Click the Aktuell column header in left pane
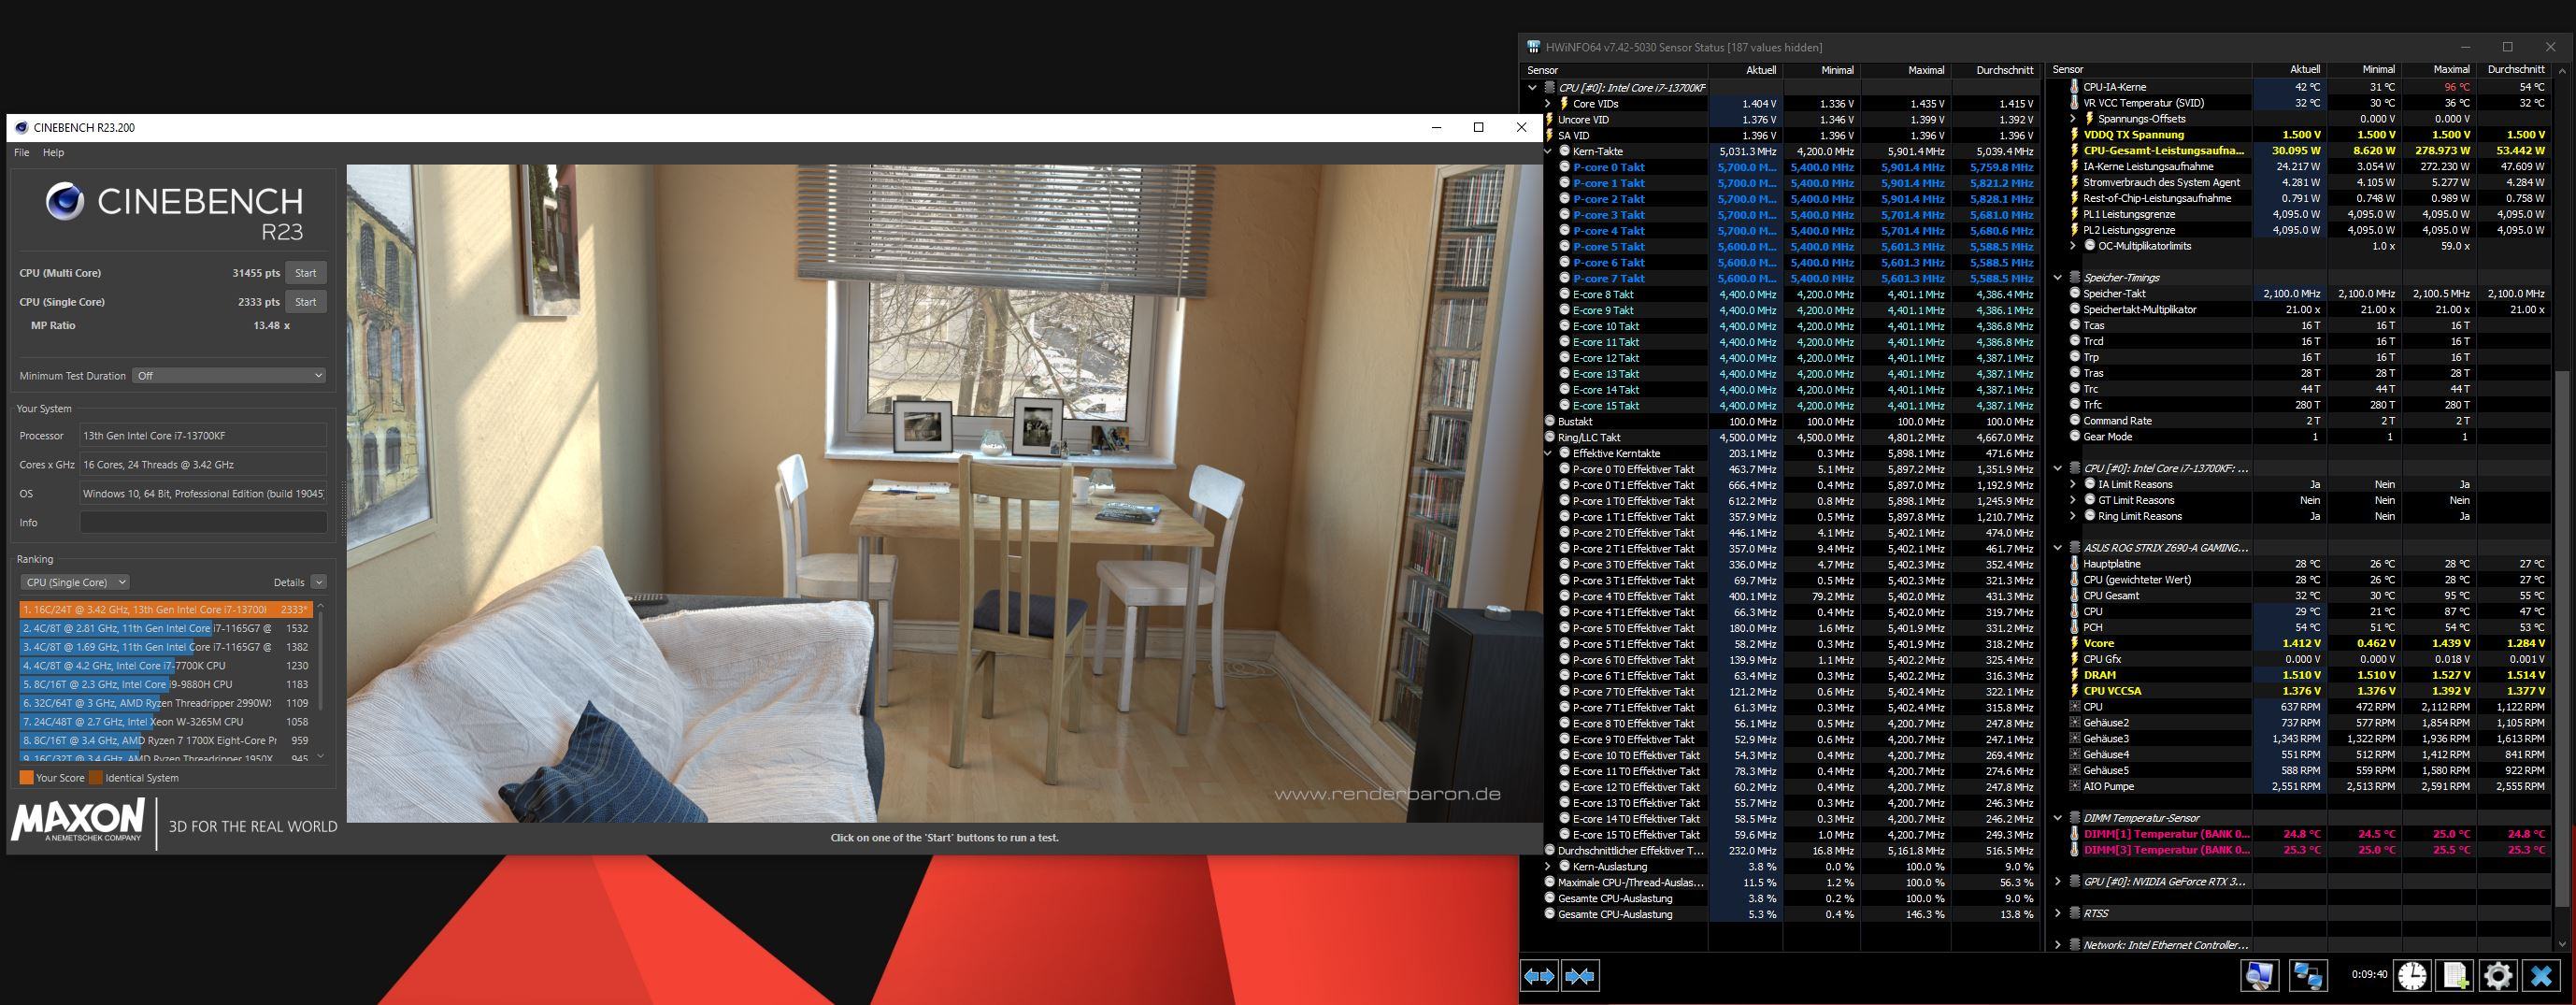This screenshot has height=1005, width=2576. [1745, 70]
